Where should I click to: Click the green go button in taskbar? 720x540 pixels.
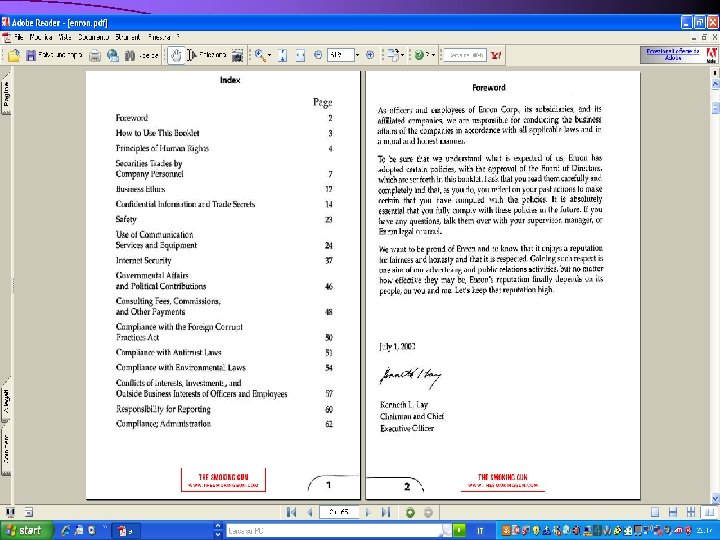pyautogui.click(x=459, y=531)
